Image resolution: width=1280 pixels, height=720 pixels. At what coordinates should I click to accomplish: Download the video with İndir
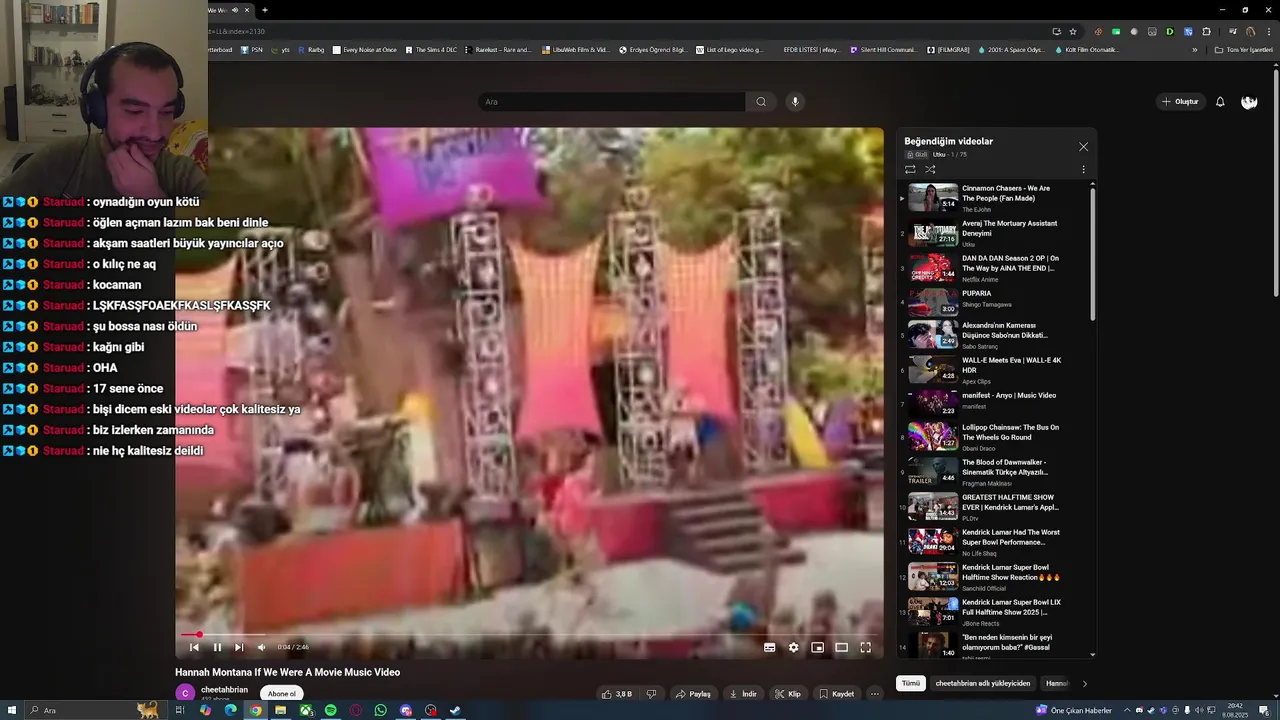(743, 693)
